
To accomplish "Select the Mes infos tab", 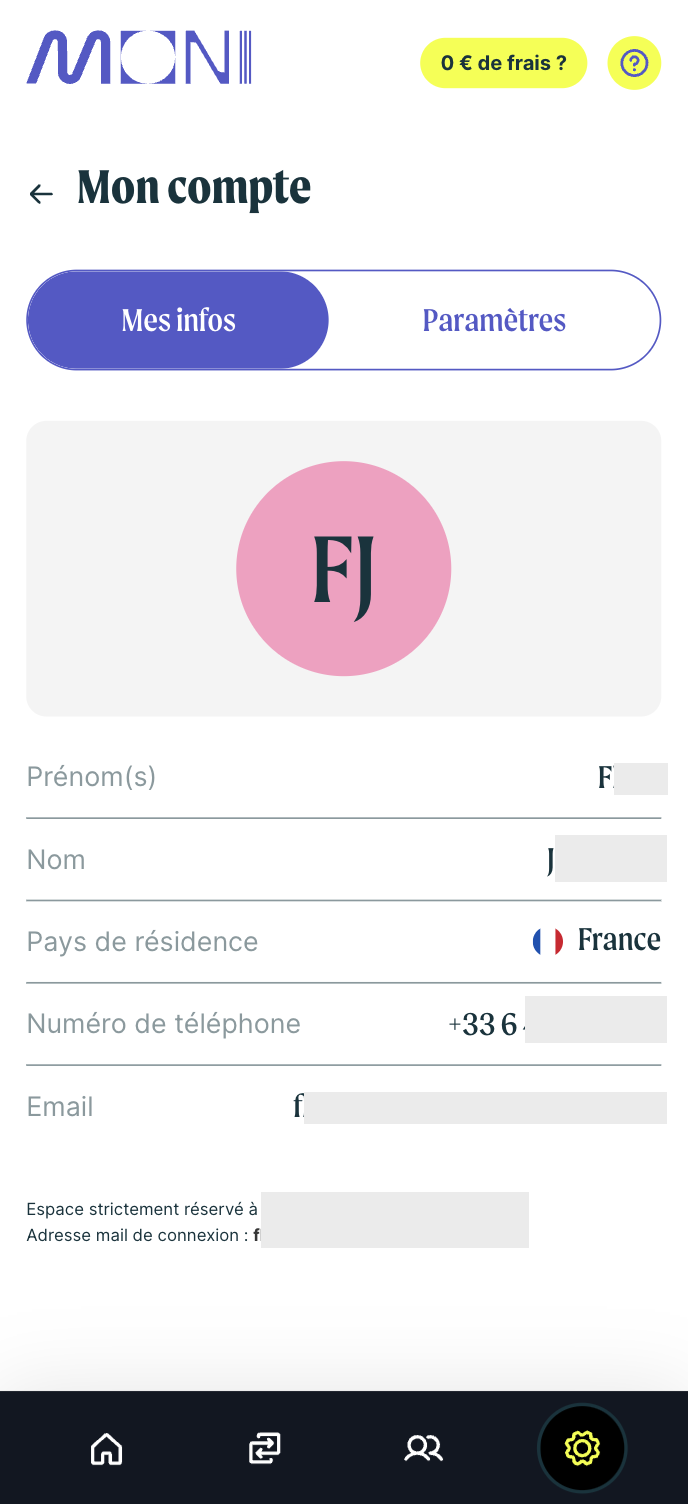I will coord(178,320).
